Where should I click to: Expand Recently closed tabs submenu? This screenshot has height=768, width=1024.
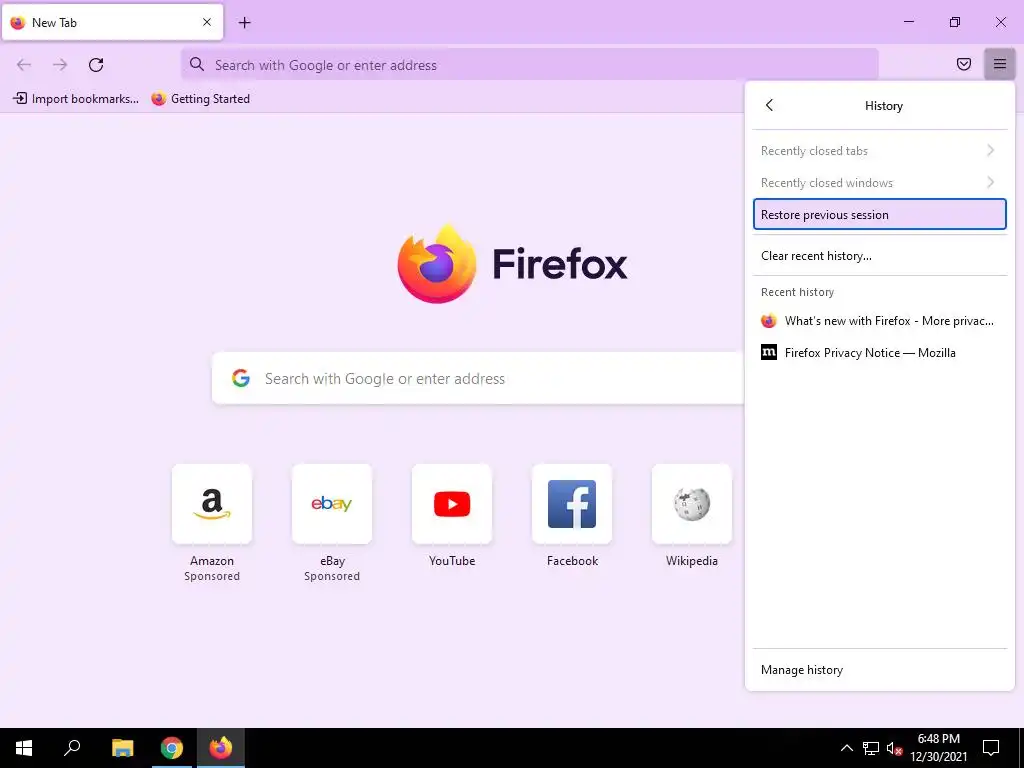(880, 151)
